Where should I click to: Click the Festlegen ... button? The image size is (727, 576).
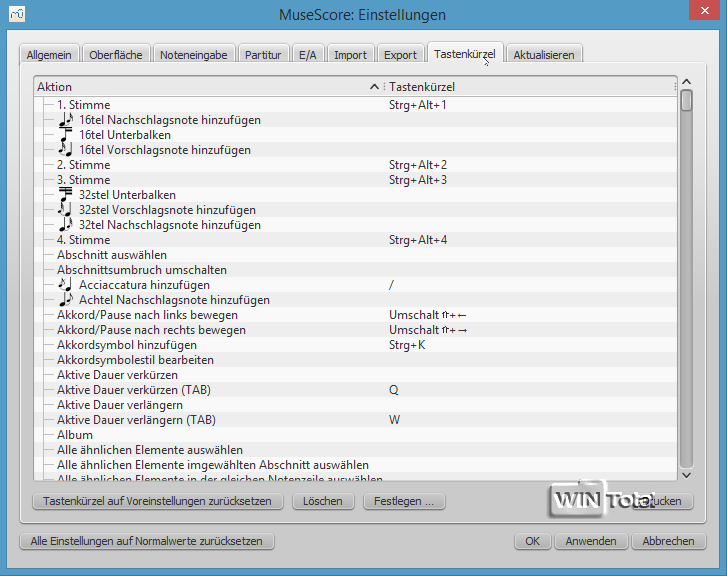click(404, 501)
